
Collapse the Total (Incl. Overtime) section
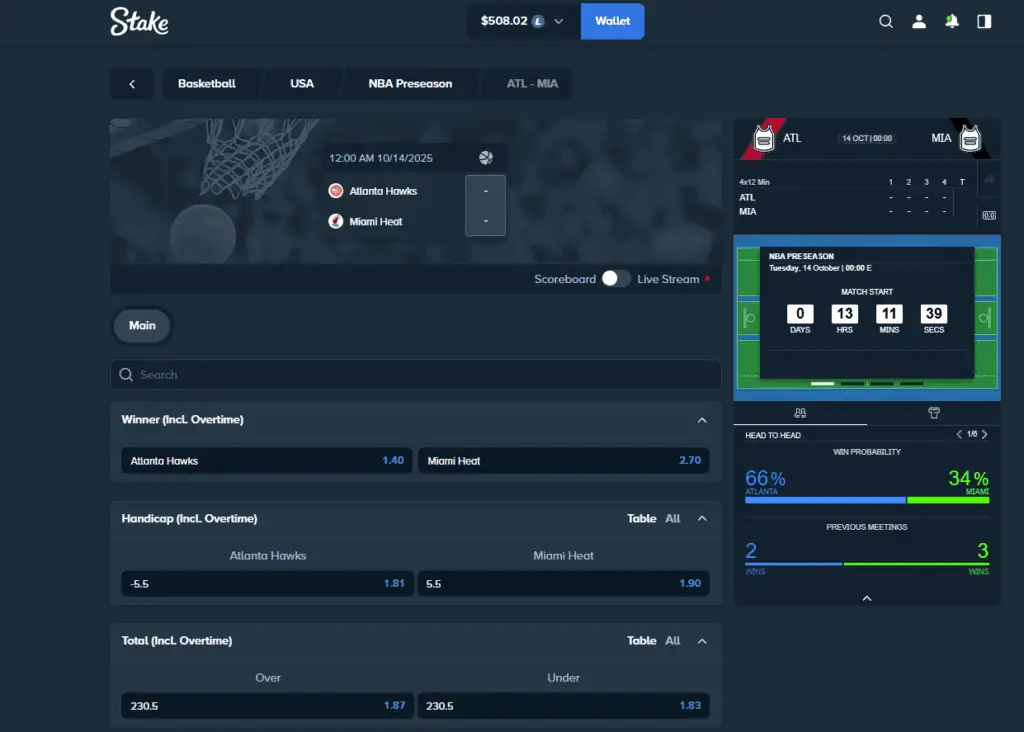(x=702, y=641)
